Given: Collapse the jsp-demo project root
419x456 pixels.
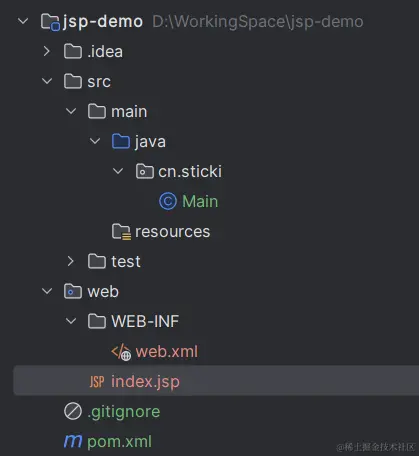Looking at the screenshot, I should (23, 21).
